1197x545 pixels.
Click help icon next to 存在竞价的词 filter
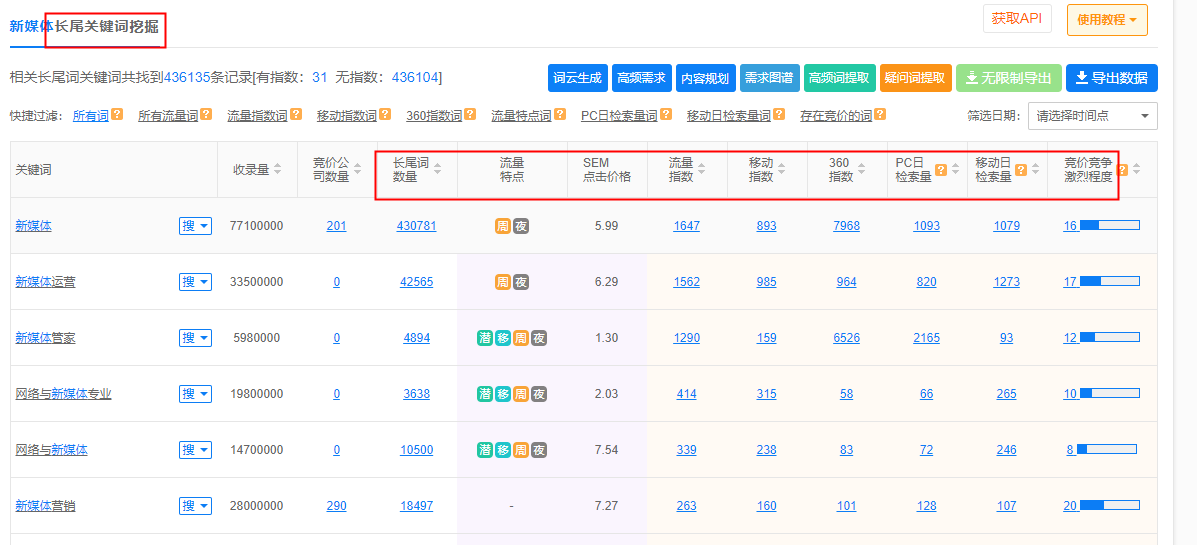click(x=880, y=115)
